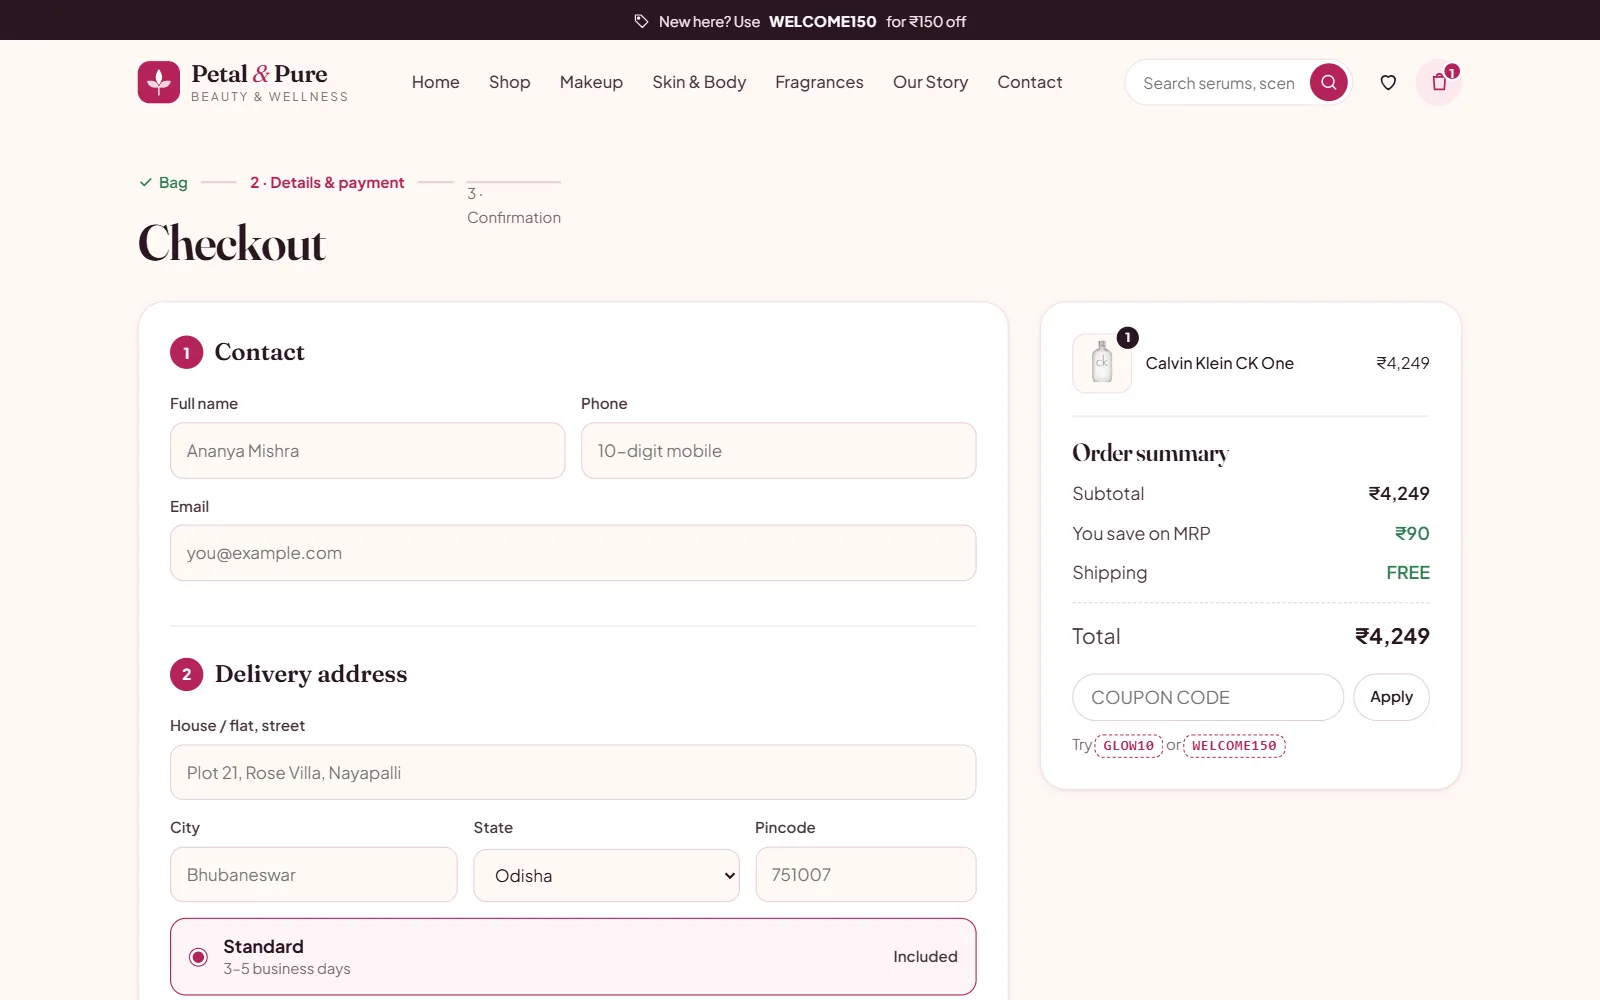Image resolution: width=1600 pixels, height=1000 pixels.
Task: Click the Delivery address section heading
Action: point(311,674)
